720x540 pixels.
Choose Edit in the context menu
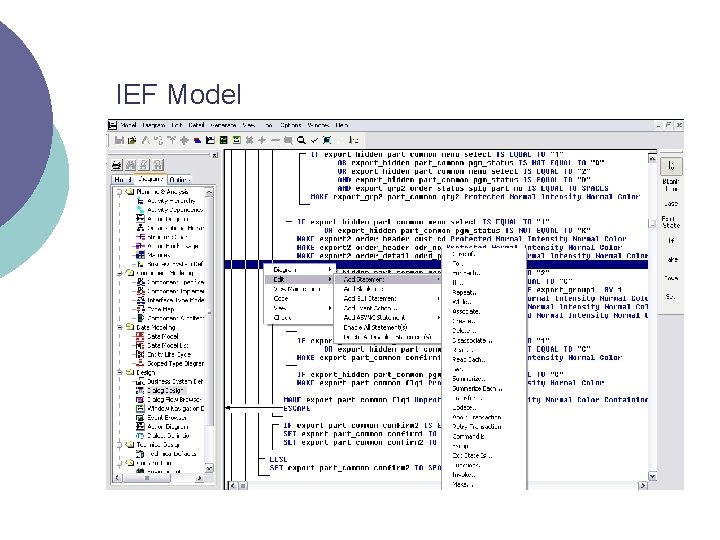299,279
